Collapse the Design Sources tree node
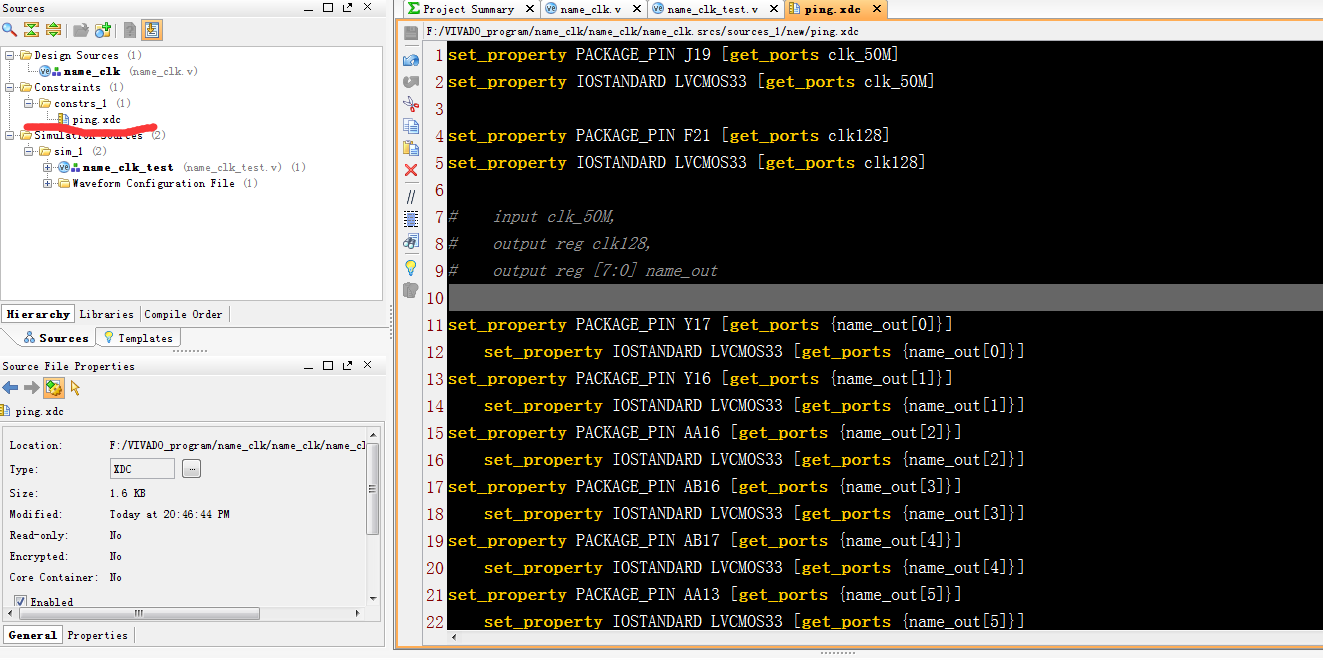The image size is (1323, 660). 10,56
